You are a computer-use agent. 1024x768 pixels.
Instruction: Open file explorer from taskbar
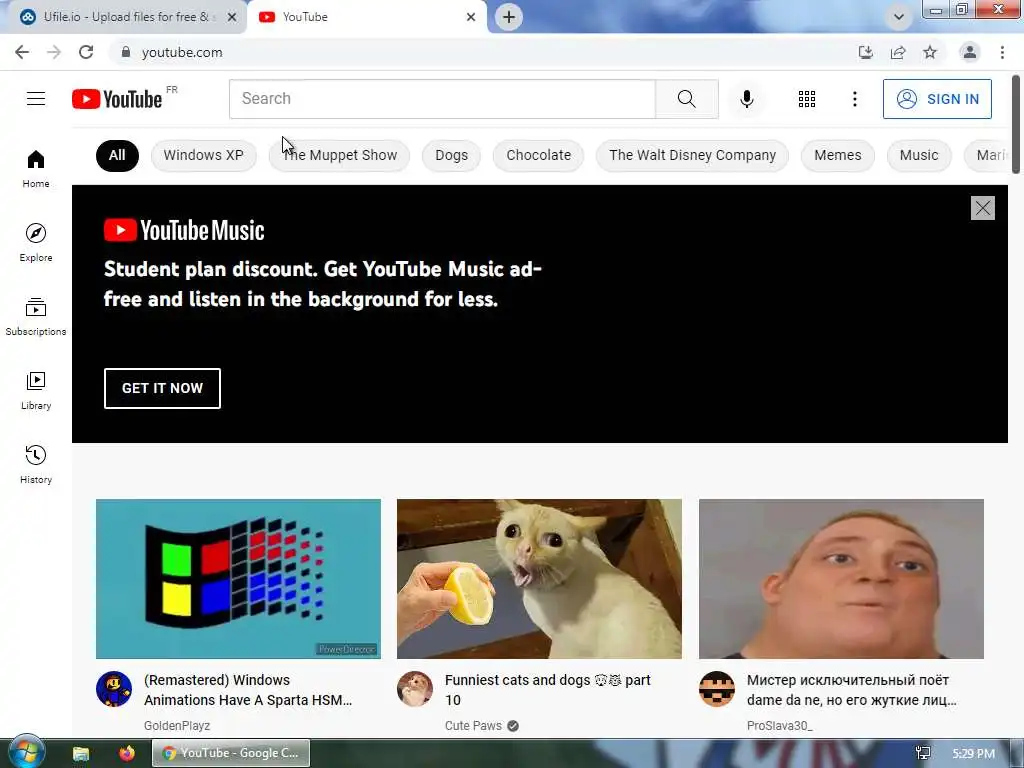click(81, 754)
